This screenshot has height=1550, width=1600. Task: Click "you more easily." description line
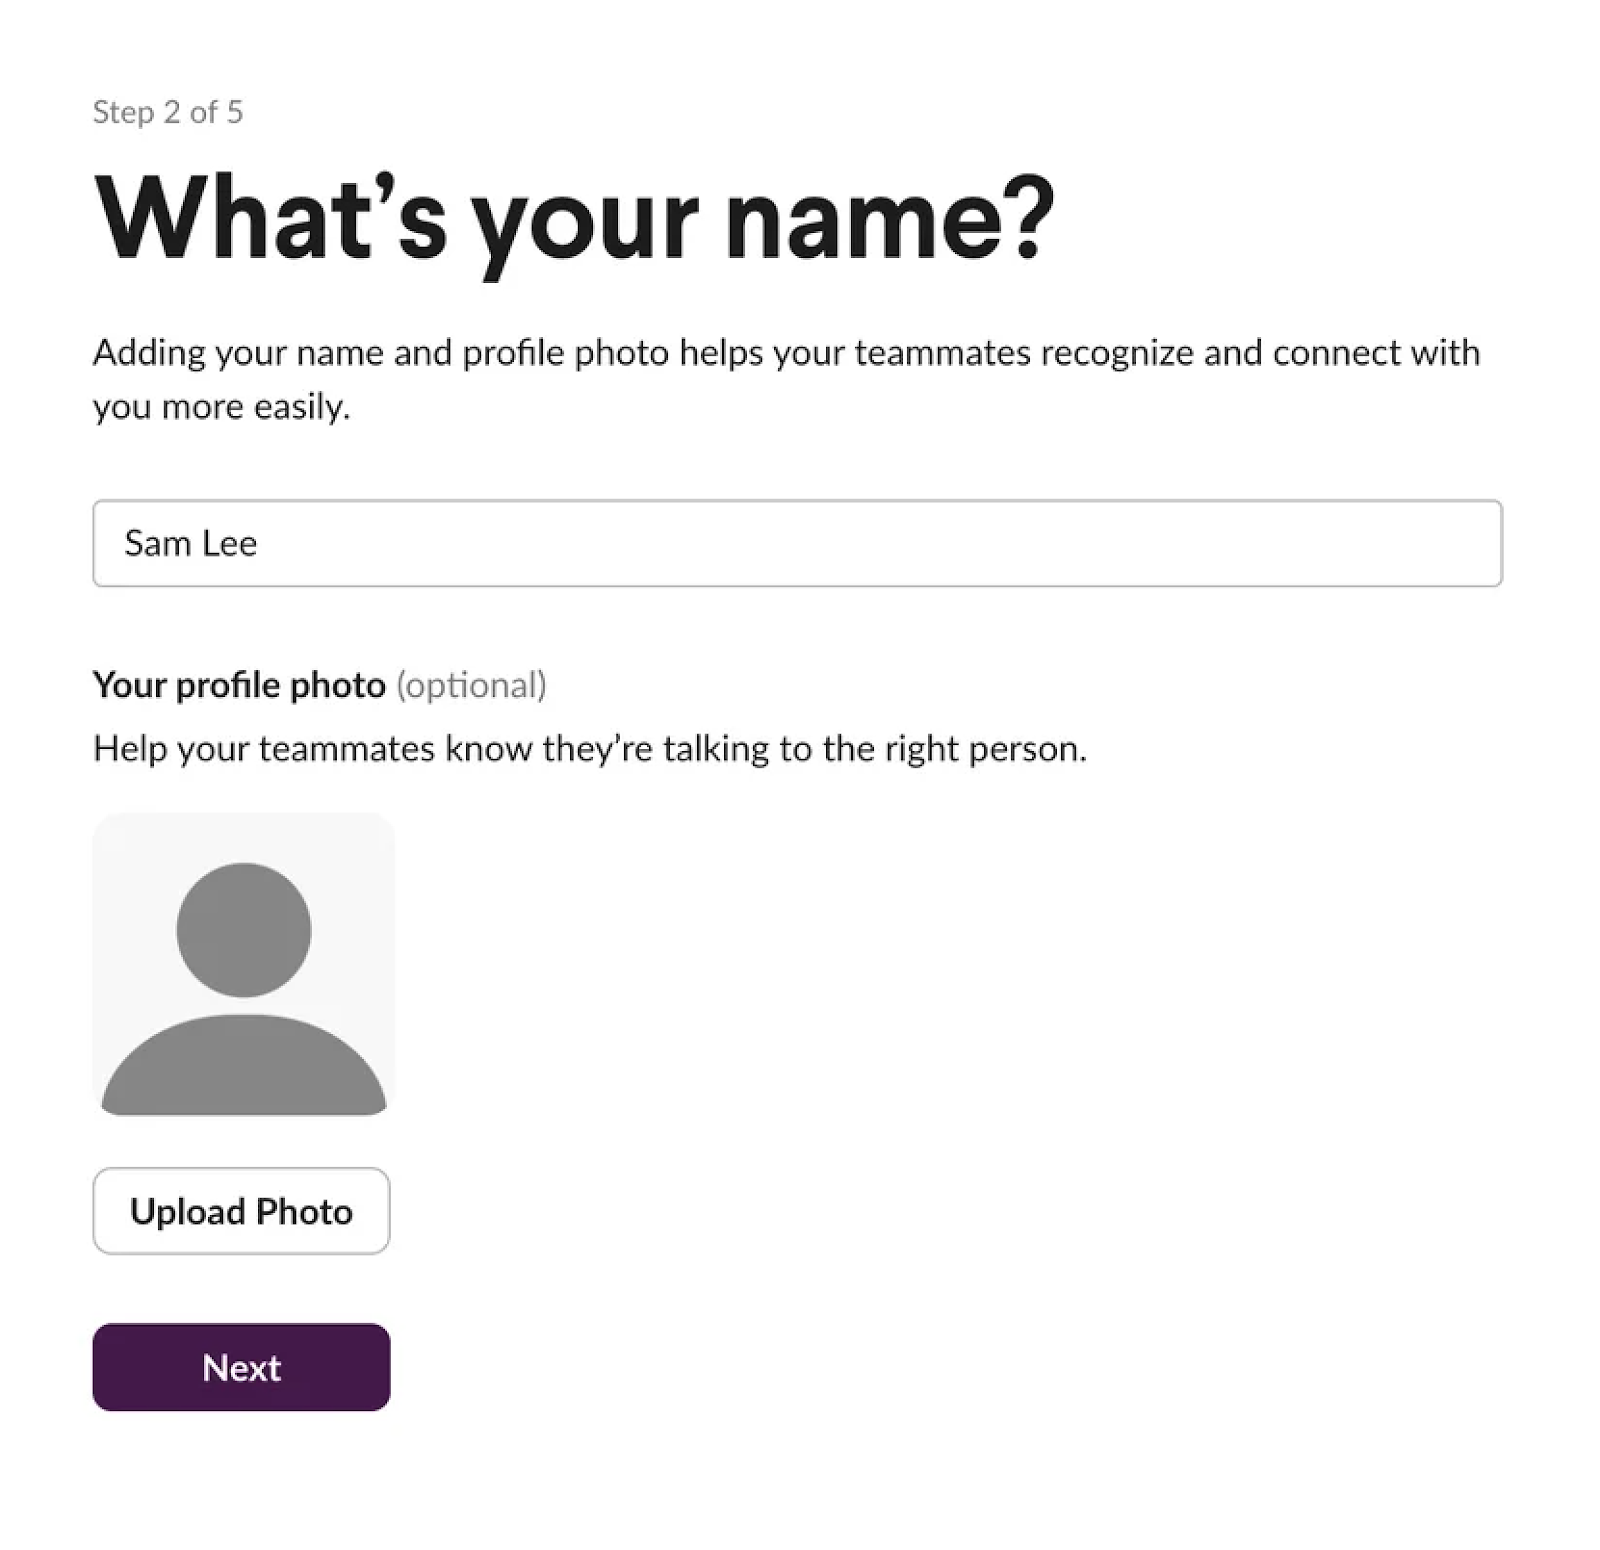click(221, 407)
